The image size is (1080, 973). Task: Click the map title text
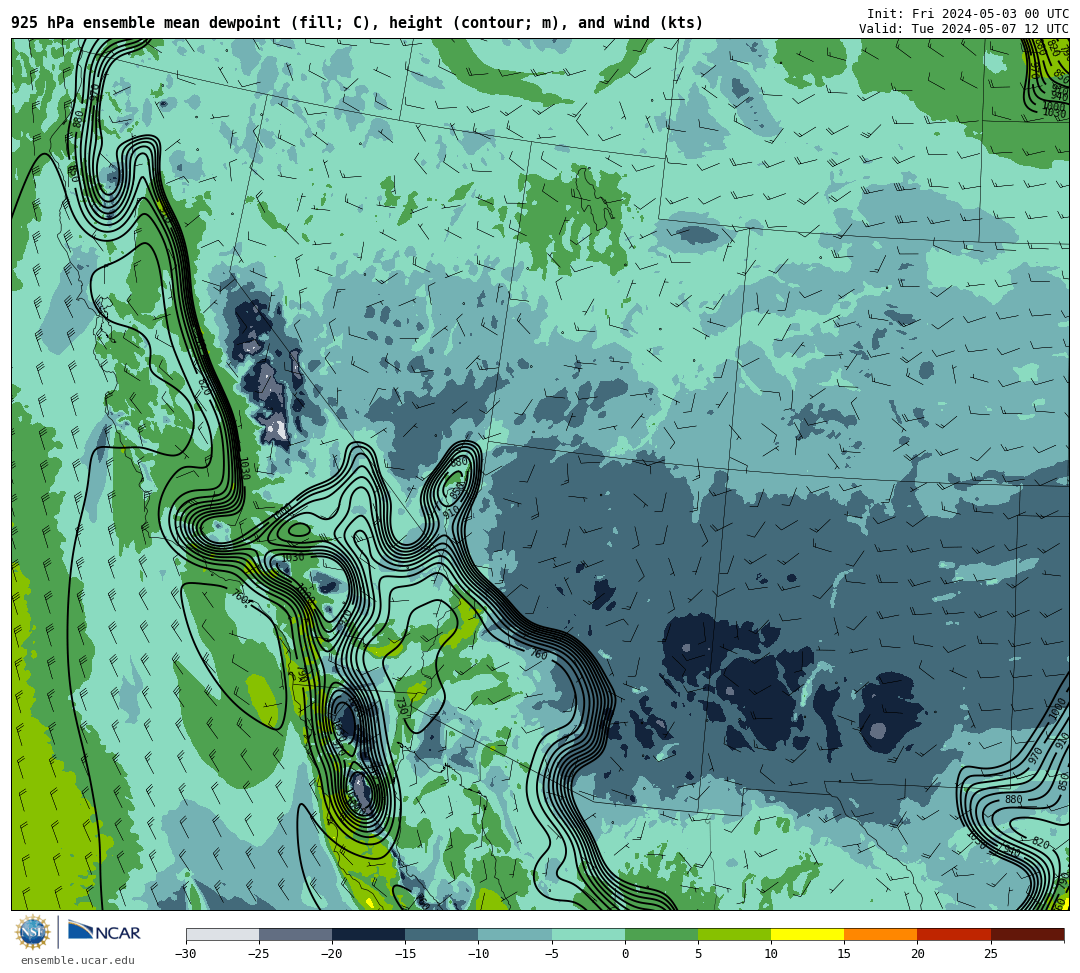357,23
